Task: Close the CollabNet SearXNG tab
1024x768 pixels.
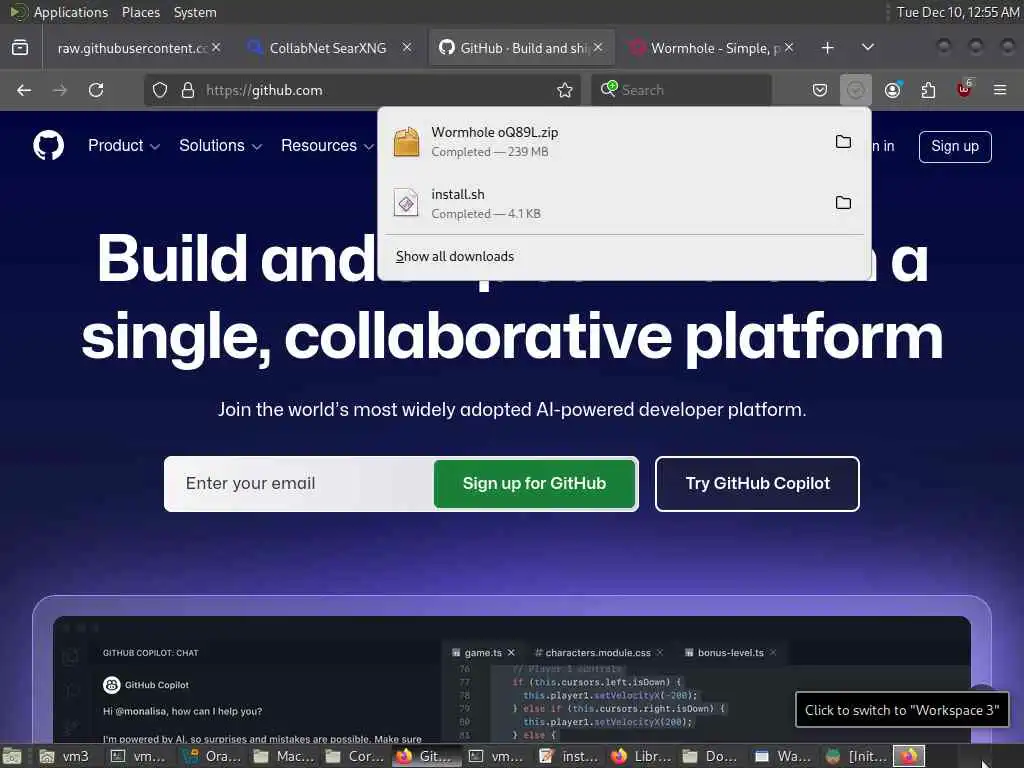Action: [407, 48]
